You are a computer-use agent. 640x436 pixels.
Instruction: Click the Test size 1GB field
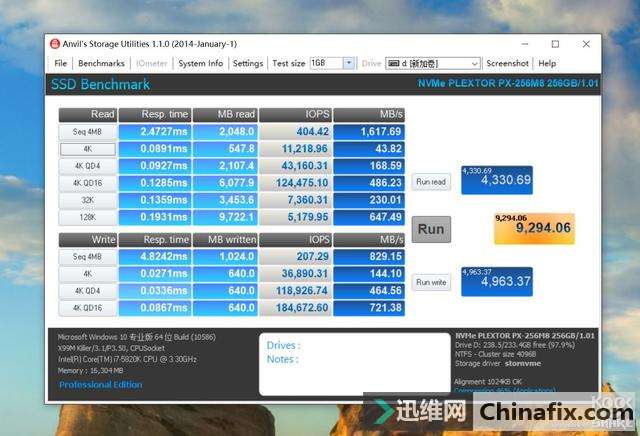pos(327,63)
